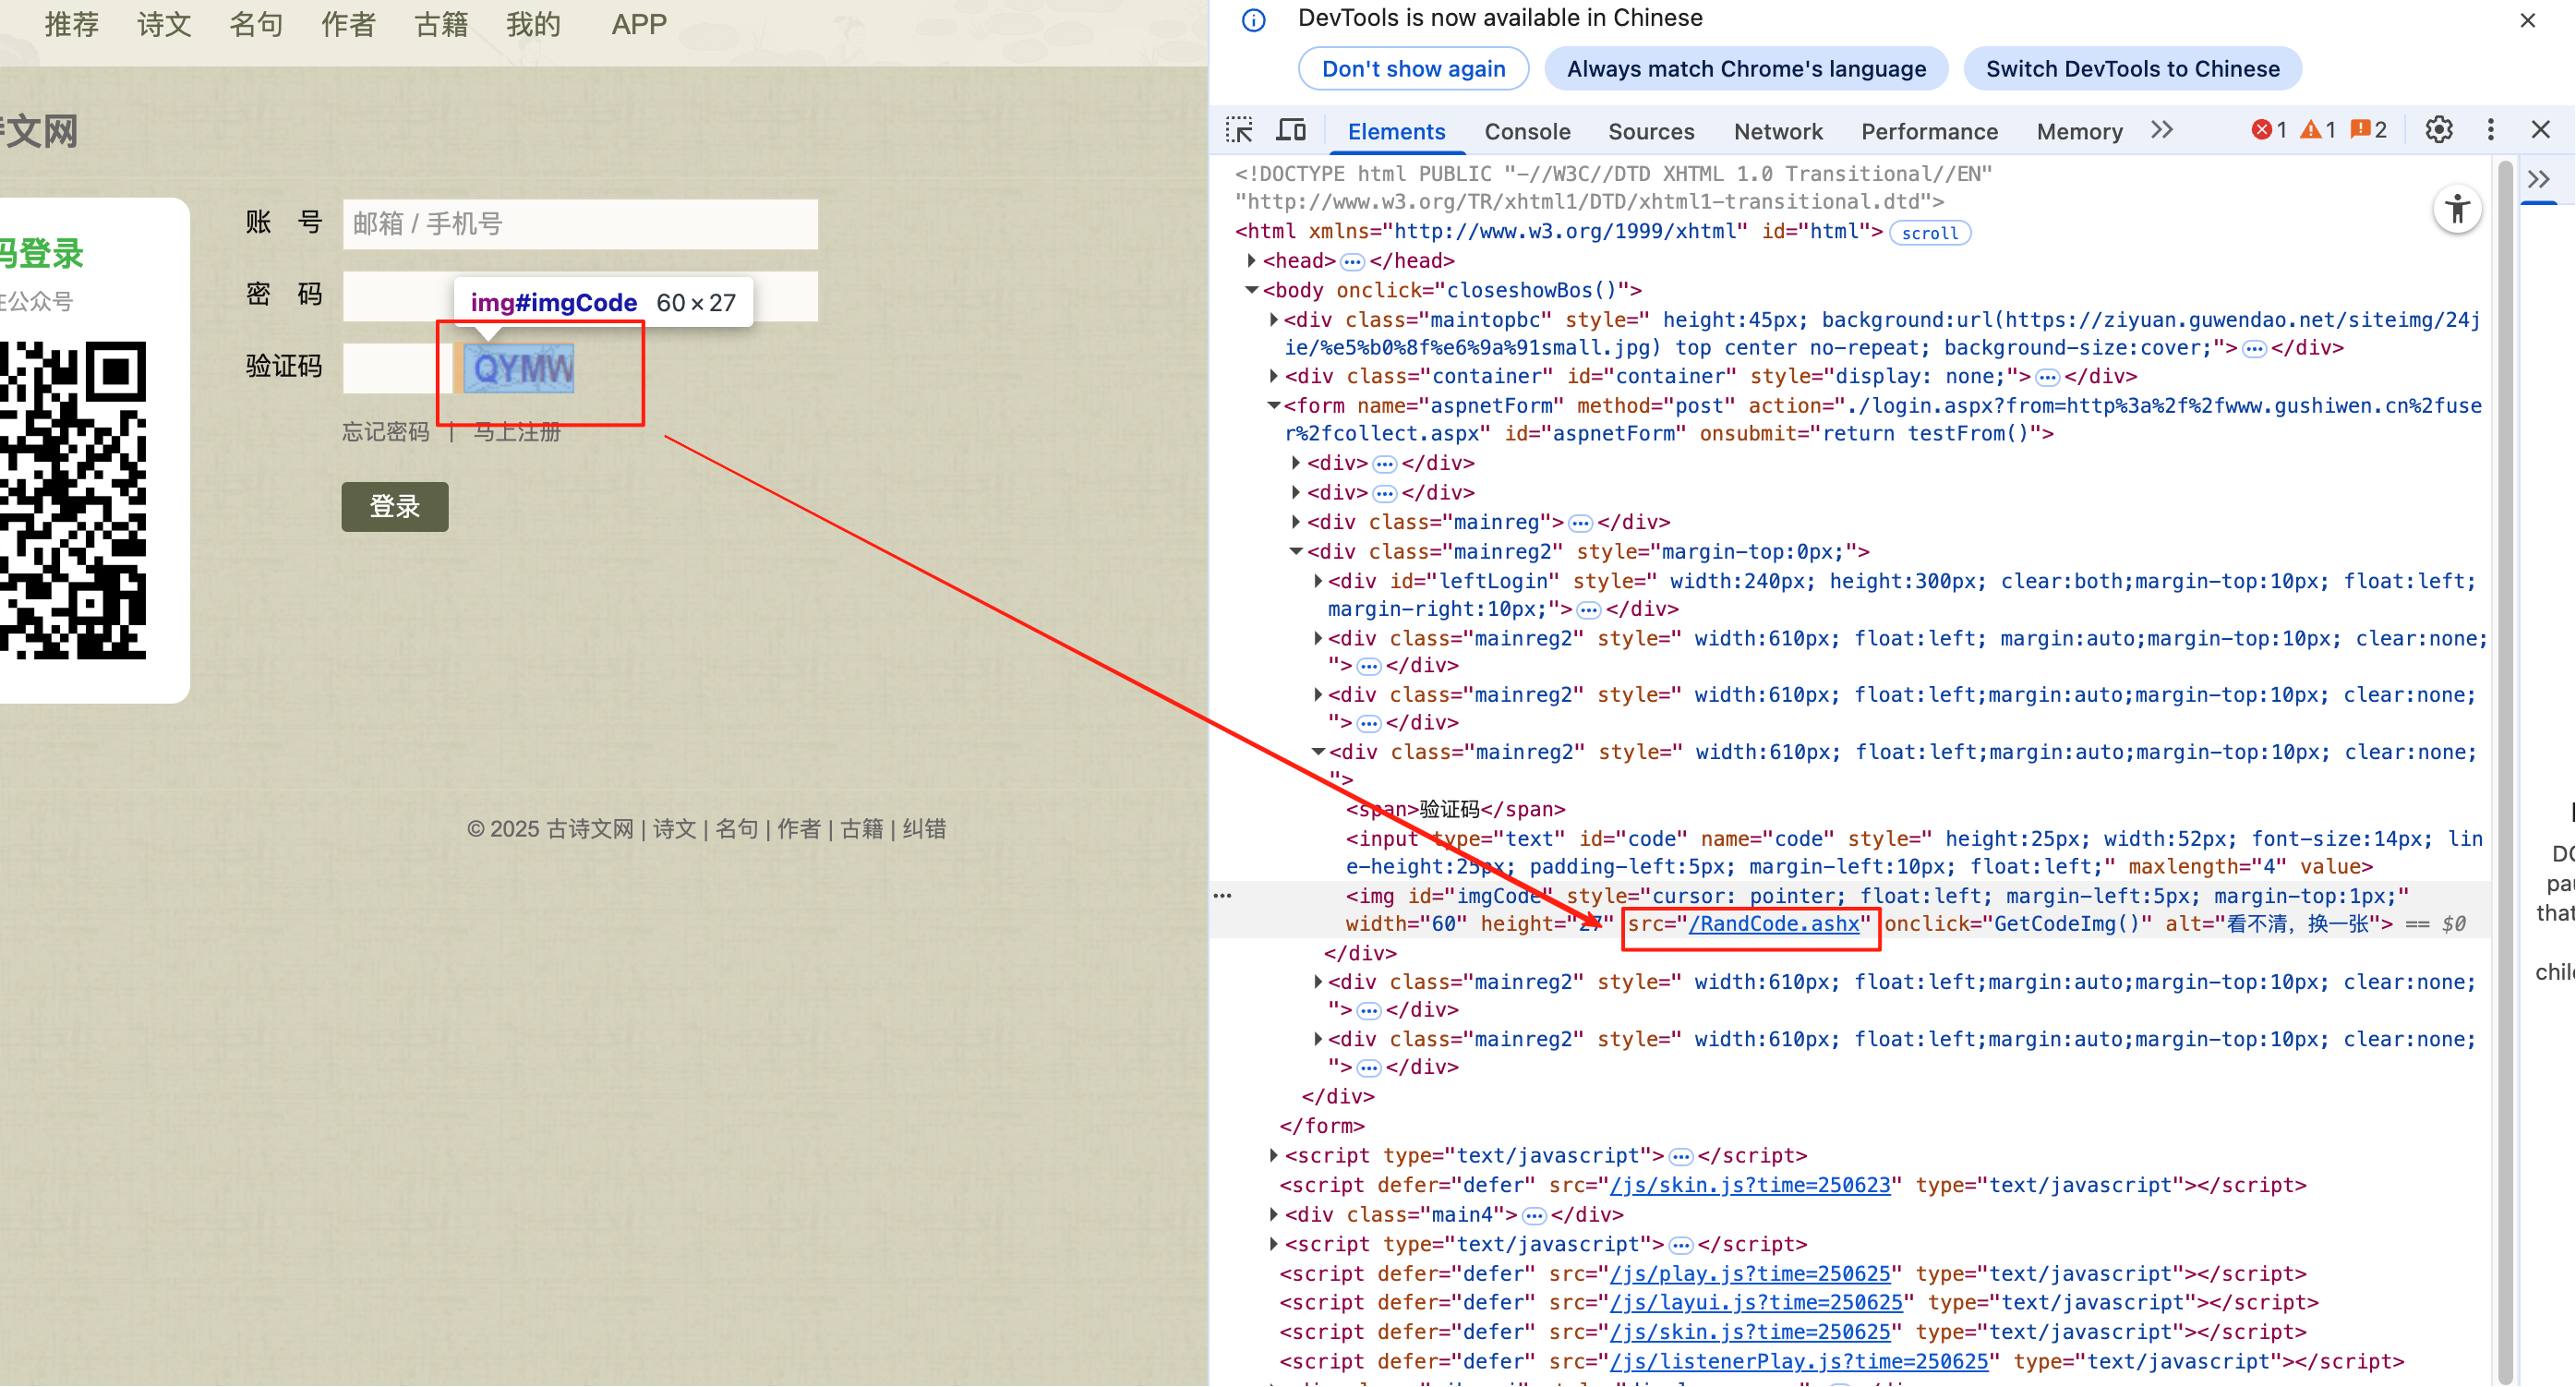The image size is (2576, 1387).
Task: Expand the container div node
Action: [1273, 376]
